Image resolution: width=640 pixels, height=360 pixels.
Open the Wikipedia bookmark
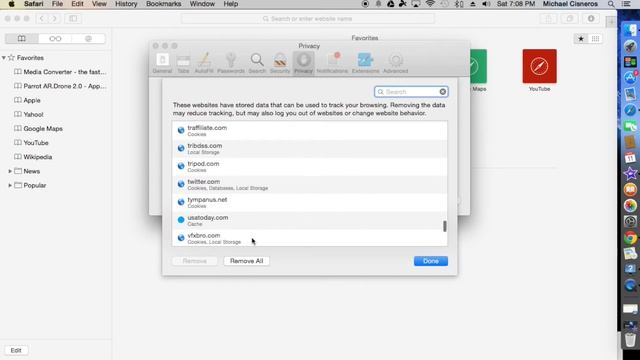pos(33,157)
